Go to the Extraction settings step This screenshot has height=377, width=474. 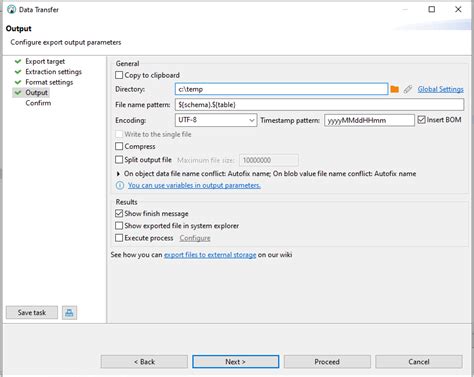click(53, 72)
